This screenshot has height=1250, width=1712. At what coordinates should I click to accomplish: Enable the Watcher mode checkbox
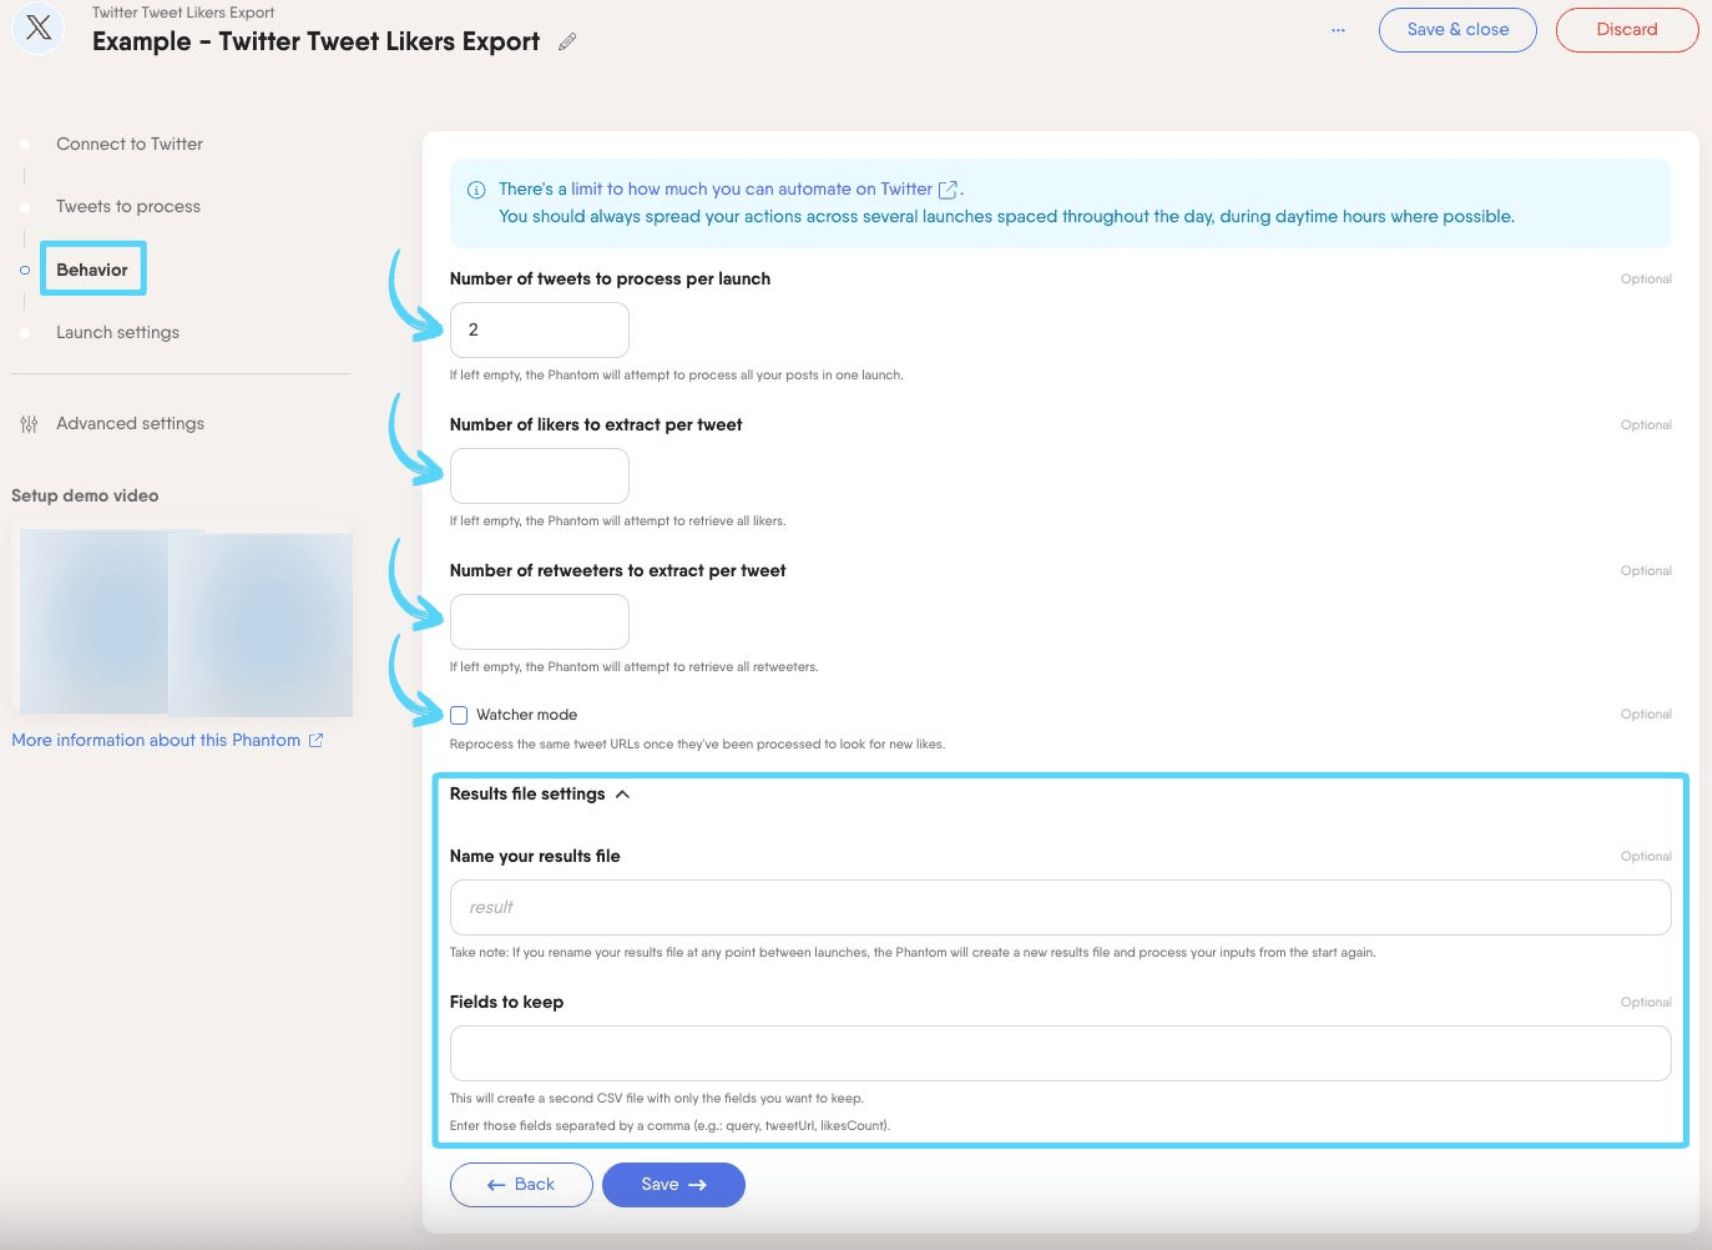click(459, 715)
